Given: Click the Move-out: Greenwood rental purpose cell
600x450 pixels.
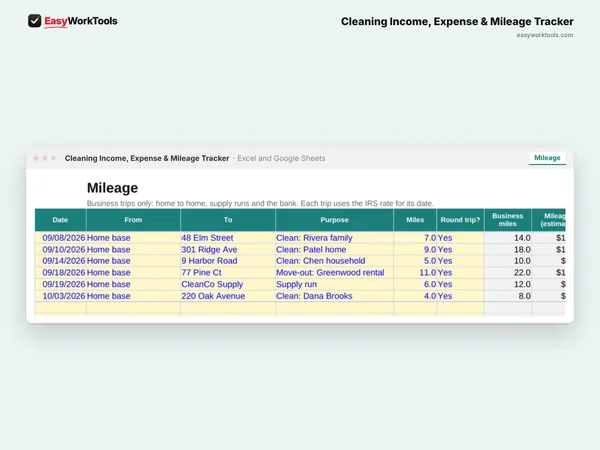Looking at the screenshot, I should (x=334, y=272).
